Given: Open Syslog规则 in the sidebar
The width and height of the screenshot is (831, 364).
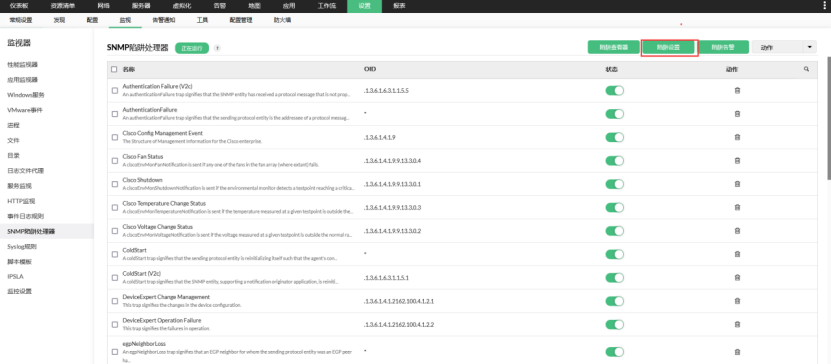Looking at the screenshot, I should (x=22, y=247).
